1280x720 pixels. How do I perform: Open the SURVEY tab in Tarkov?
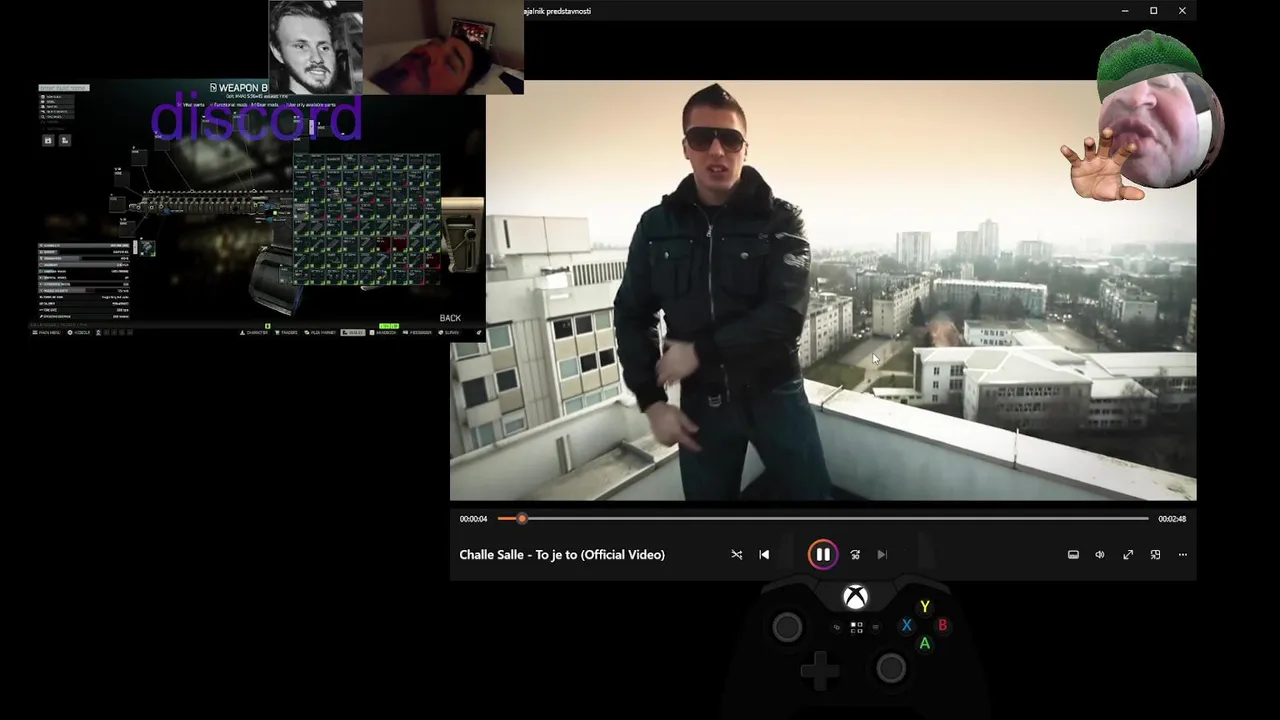(448, 333)
